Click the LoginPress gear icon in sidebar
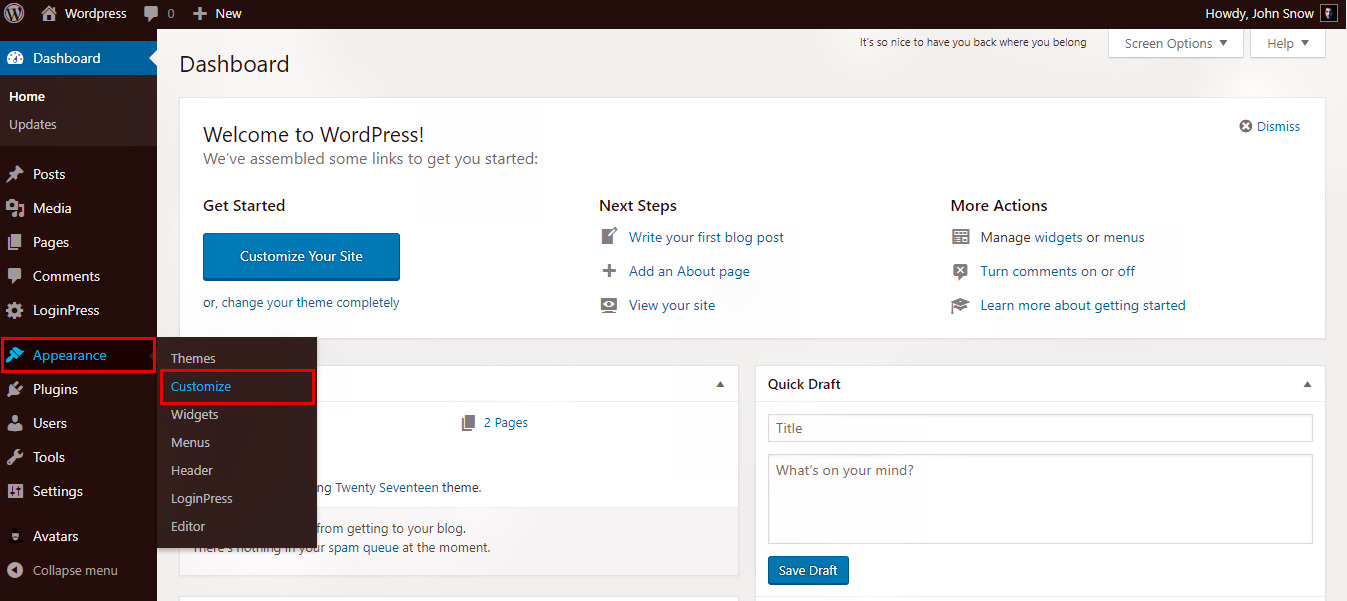This screenshot has height=601, width=1347. point(15,310)
